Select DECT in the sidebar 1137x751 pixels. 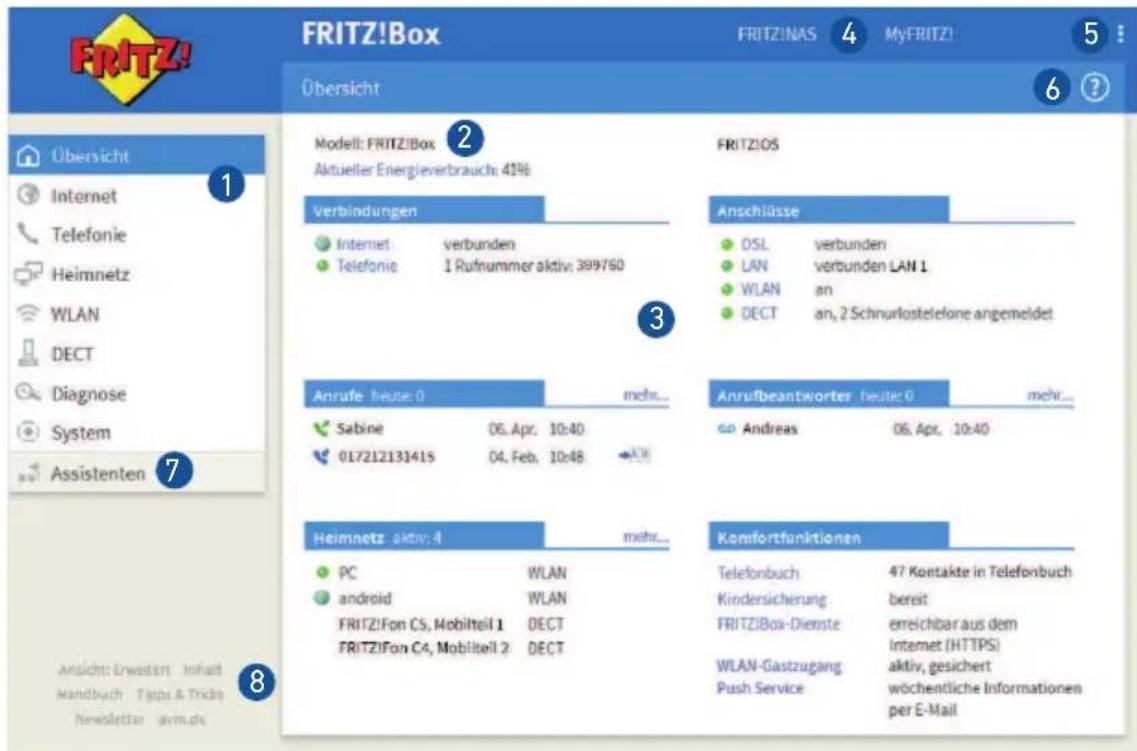tap(136, 354)
